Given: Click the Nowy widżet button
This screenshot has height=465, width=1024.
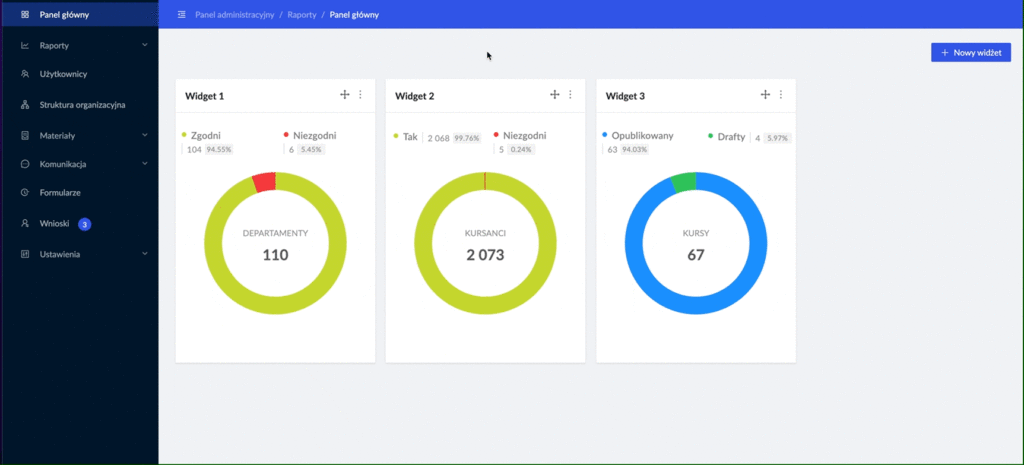Looking at the screenshot, I should click(970, 52).
